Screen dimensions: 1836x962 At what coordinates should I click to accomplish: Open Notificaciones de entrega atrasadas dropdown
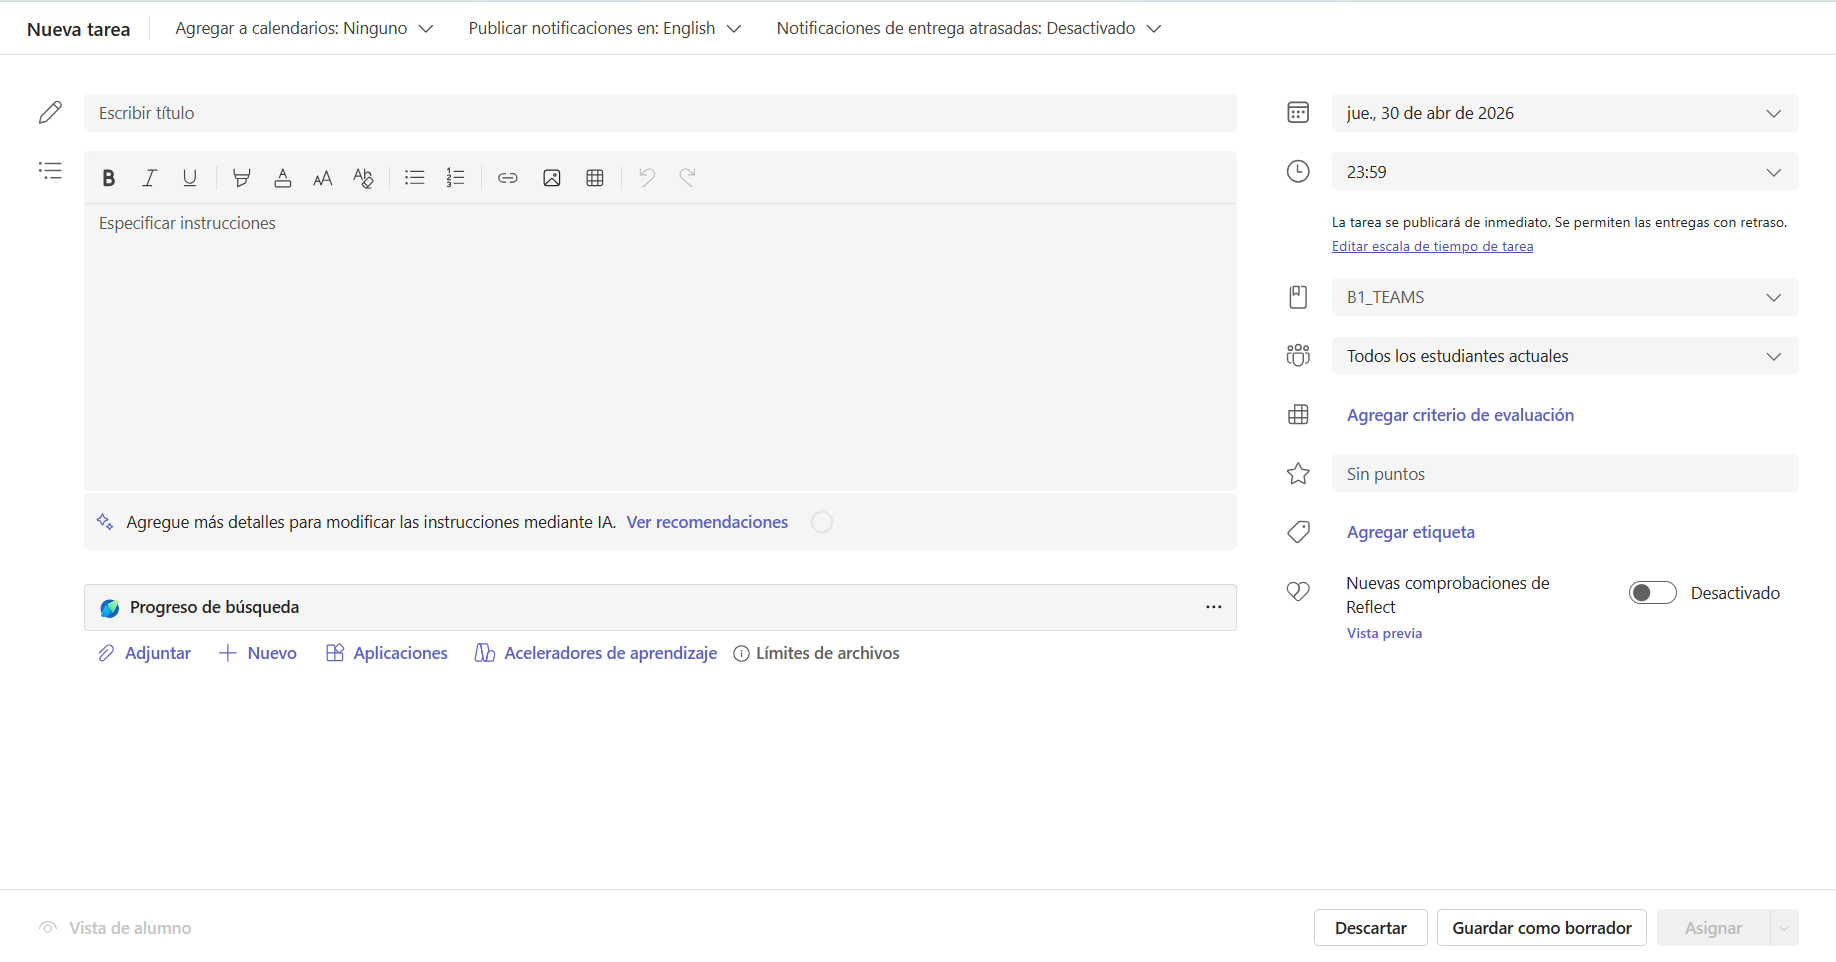pyautogui.click(x=968, y=28)
